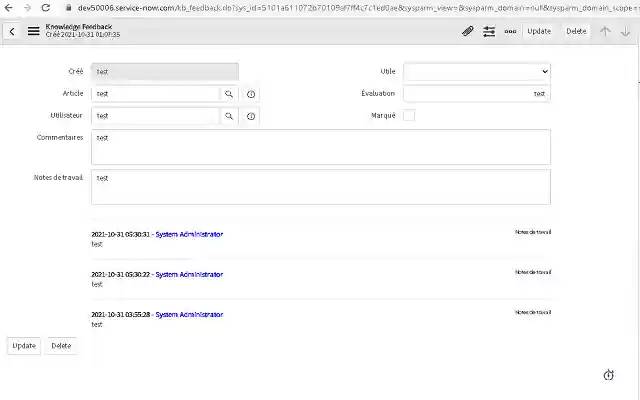Click the bottom Delete button
The image size is (640, 400).
[x=61, y=346]
